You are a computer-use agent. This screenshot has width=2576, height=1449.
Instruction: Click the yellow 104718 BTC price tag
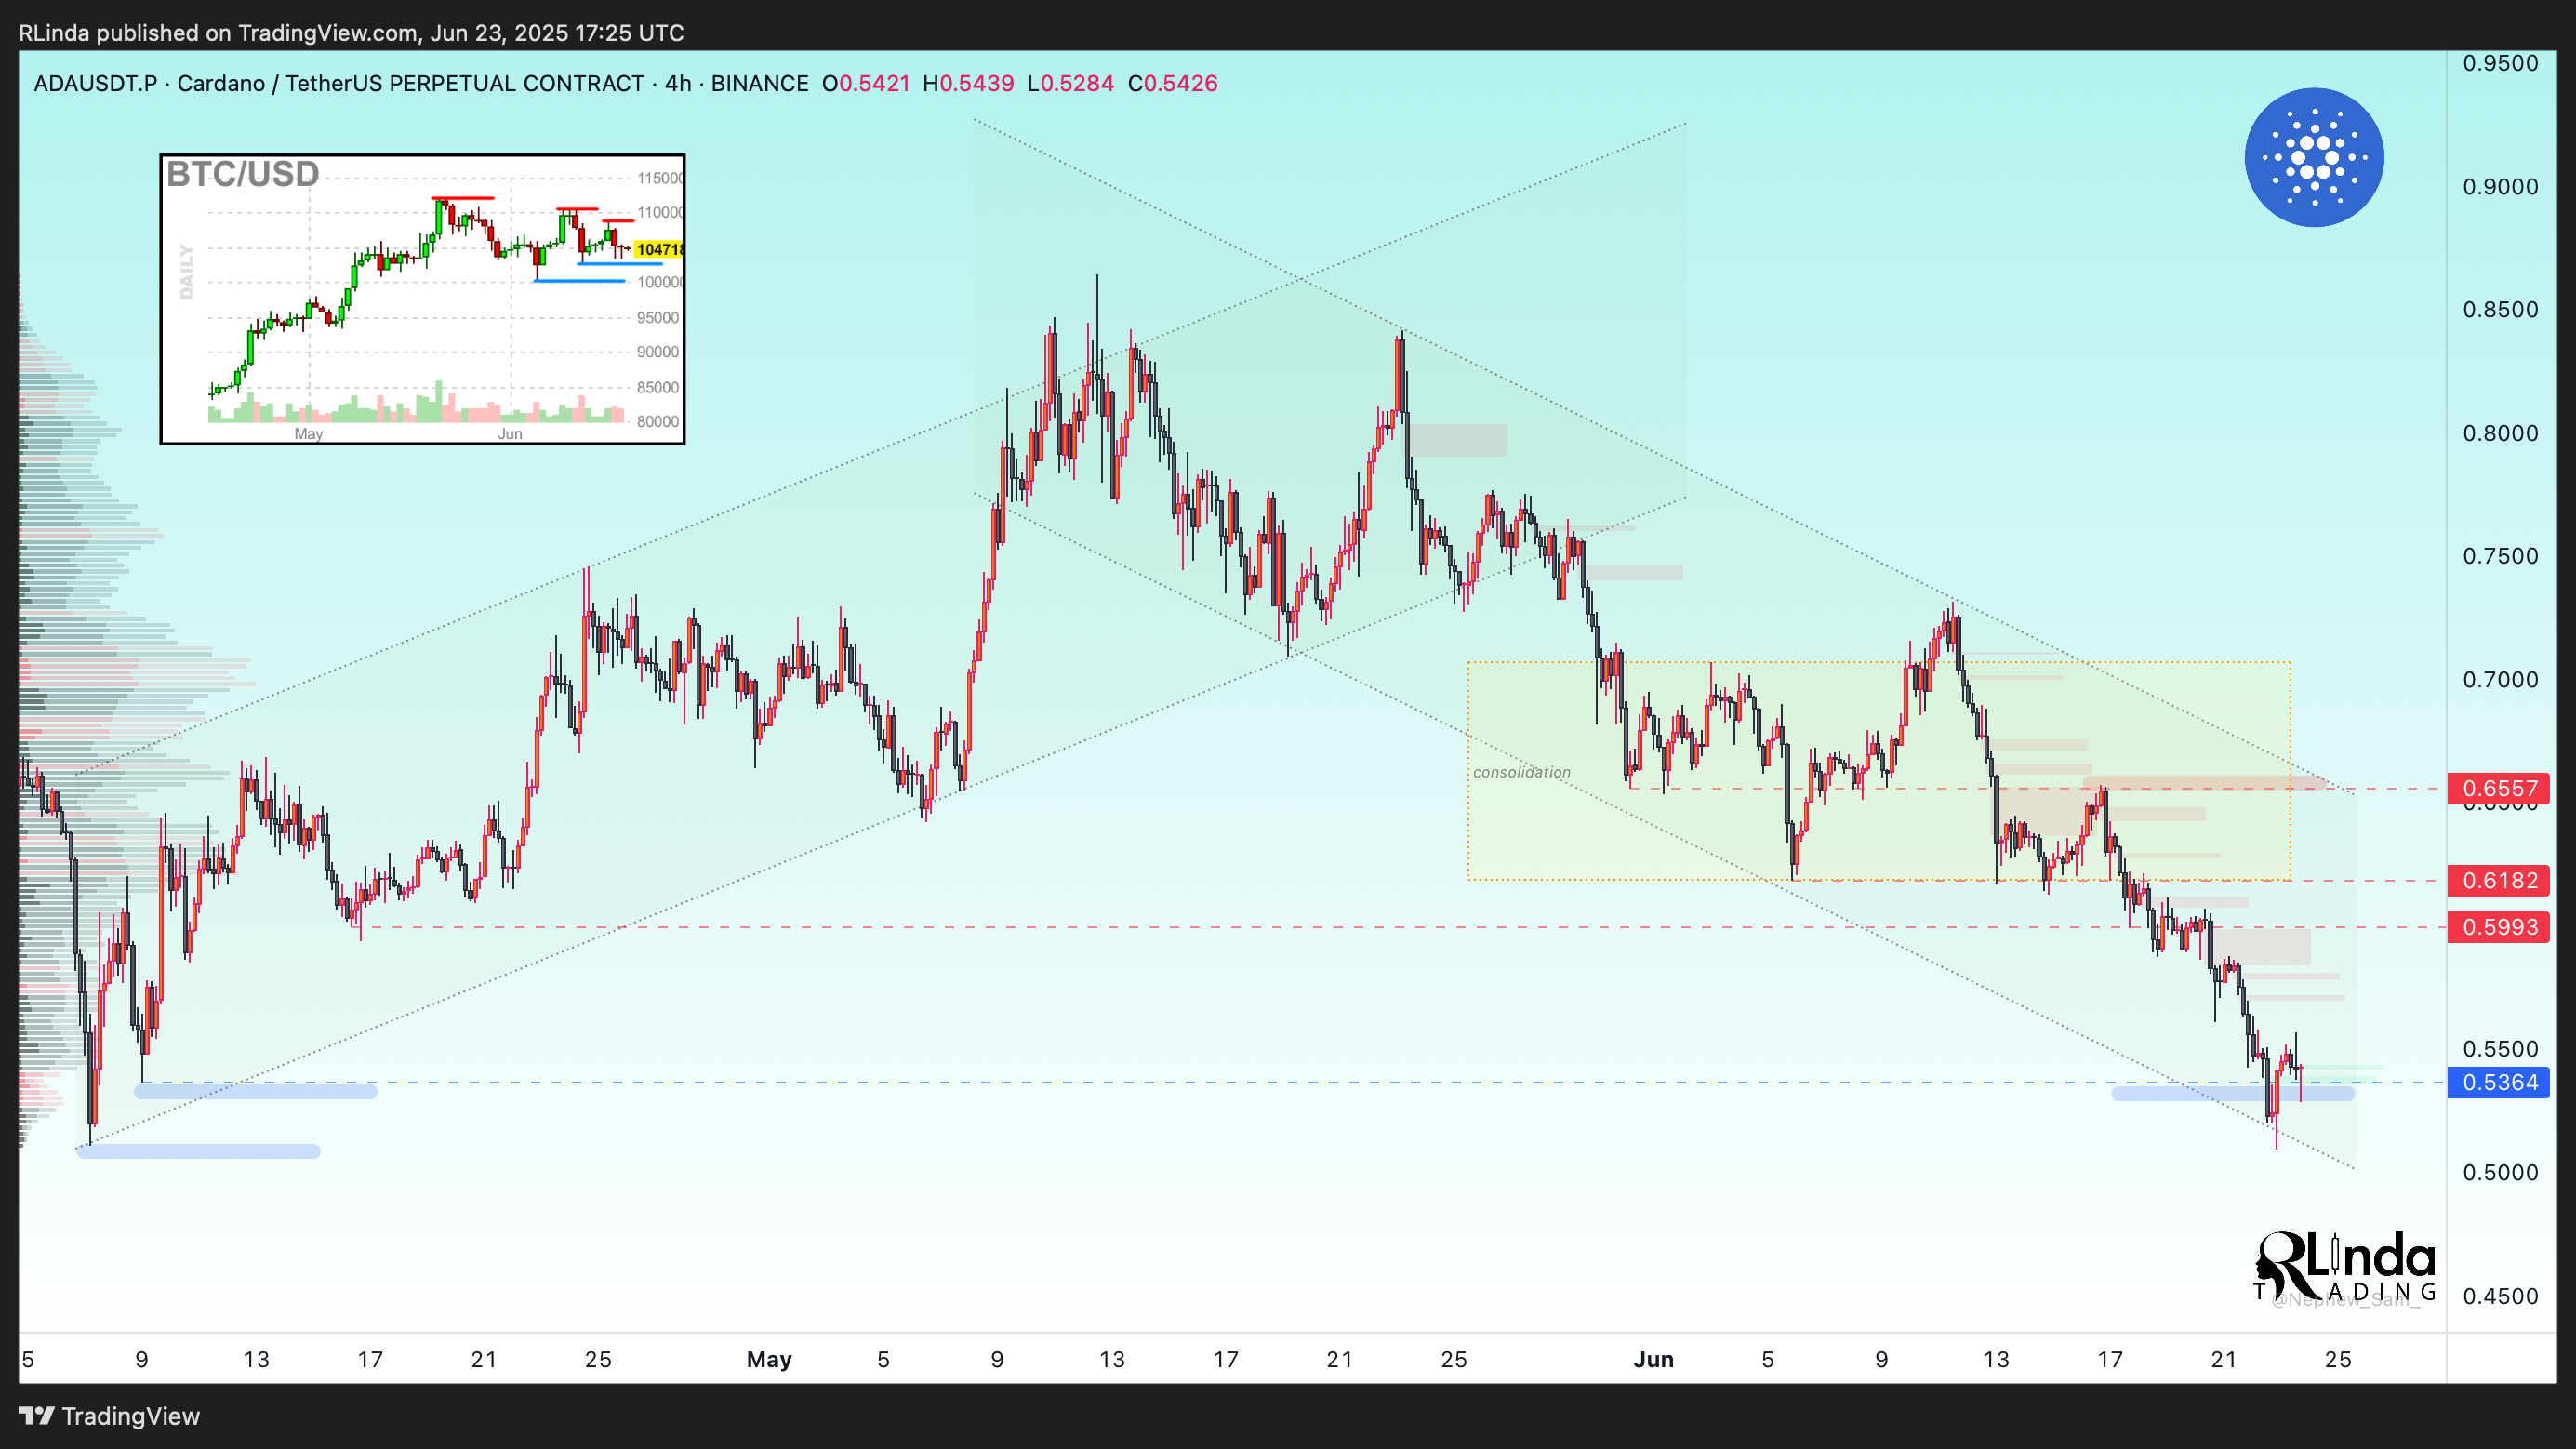coord(659,249)
